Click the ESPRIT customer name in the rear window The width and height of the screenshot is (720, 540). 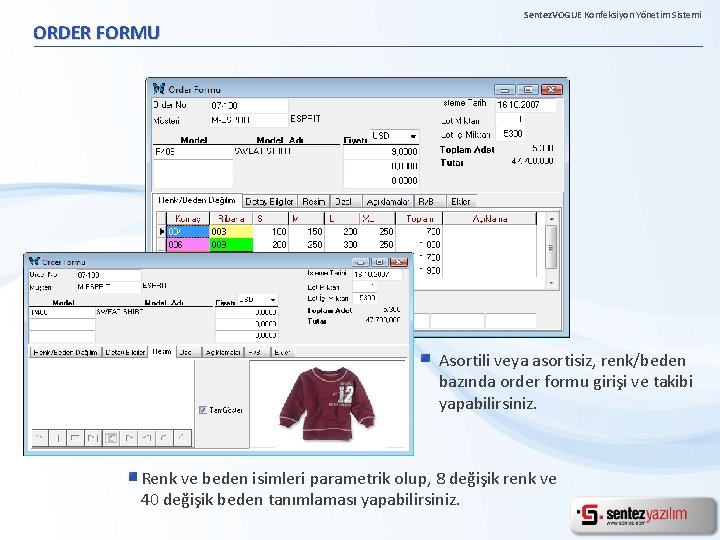click(x=305, y=119)
